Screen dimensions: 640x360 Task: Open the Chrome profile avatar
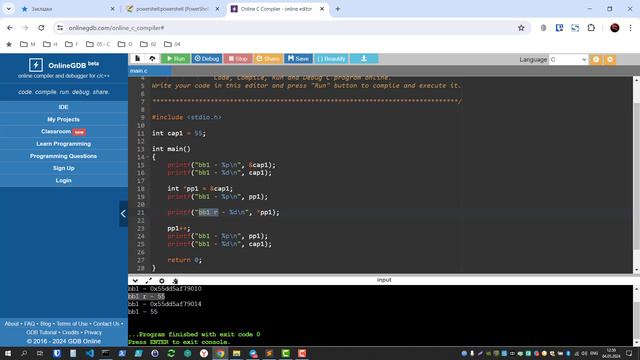point(615,28)
